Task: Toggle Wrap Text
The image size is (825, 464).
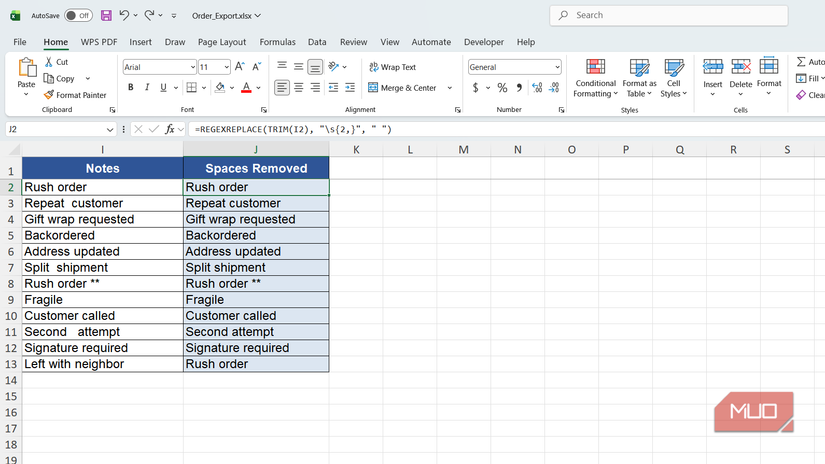Action: pyautogui.click(x=393, y=67)
